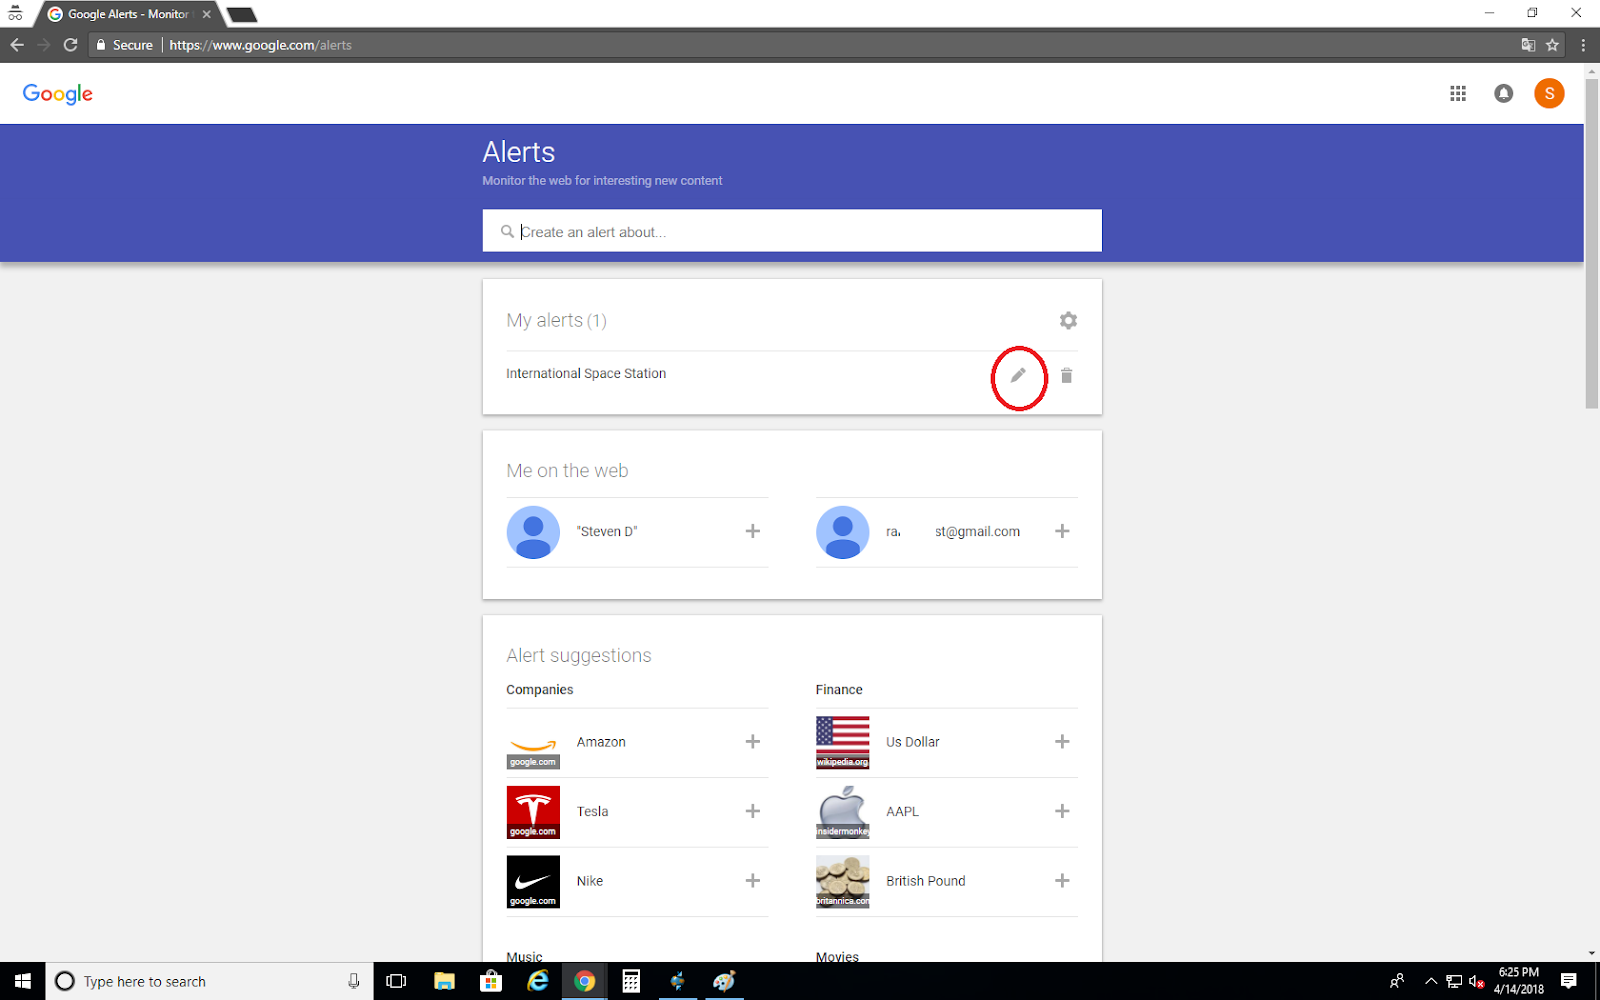1600x1000 pixels.
Task: Open Paint from the taskbar
Action: coord(724,981)
